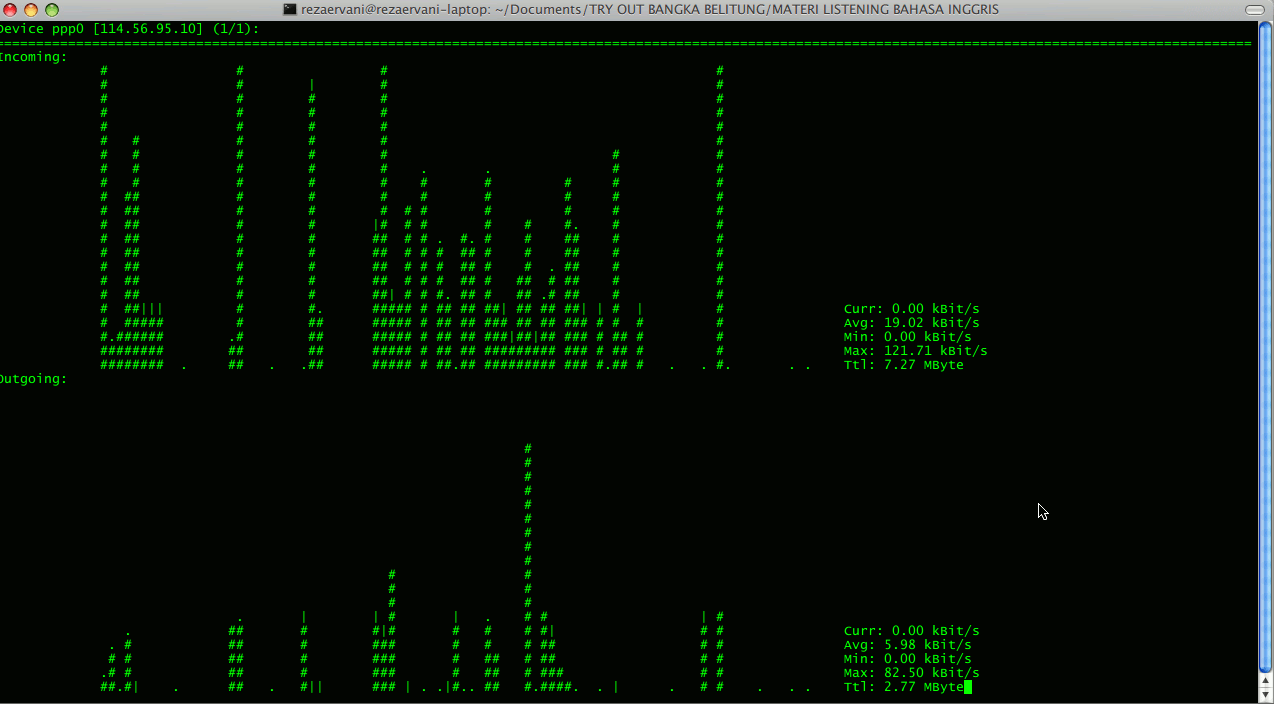The image size is (1274, 704).
Task: Click the Incoming "Min: 0.00 kBit/s" value
Action: coord(908,337)
